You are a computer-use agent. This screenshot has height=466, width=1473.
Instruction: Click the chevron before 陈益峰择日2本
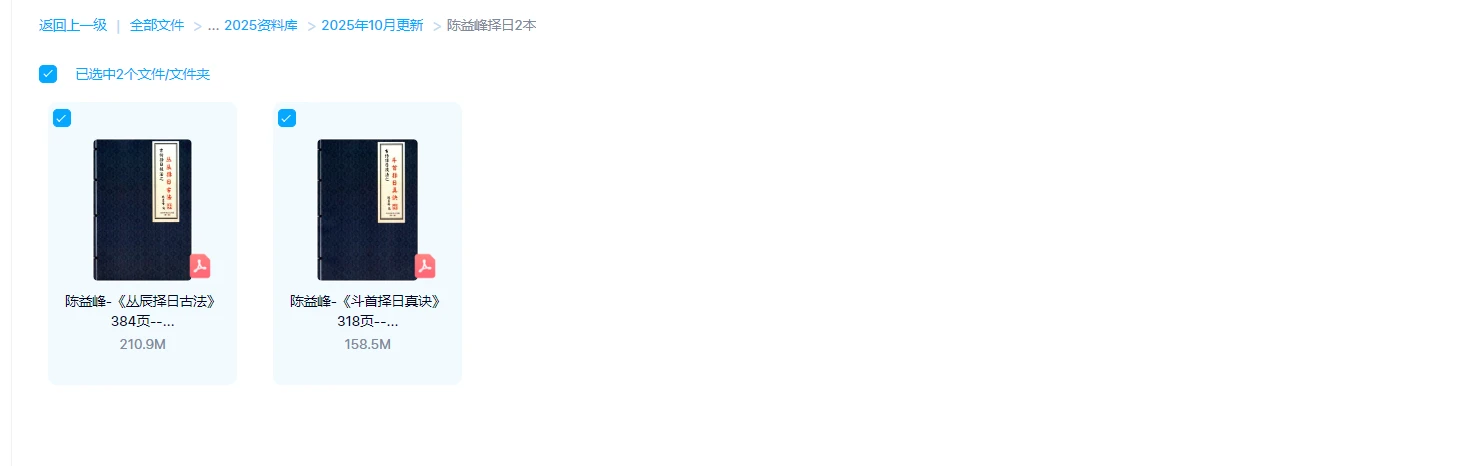tap(437, 26)
